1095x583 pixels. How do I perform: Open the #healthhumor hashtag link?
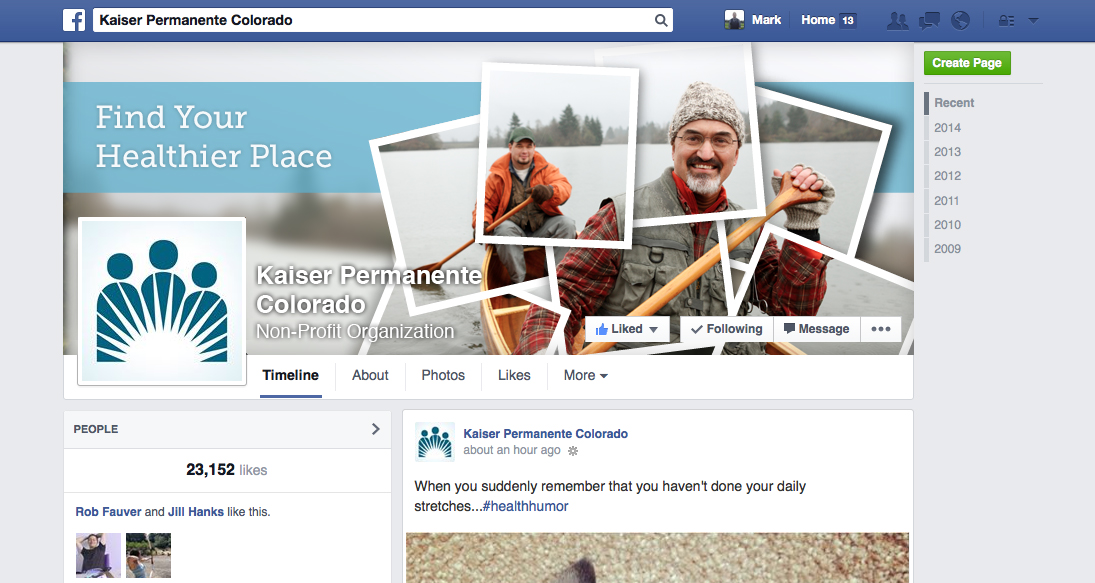525,506
